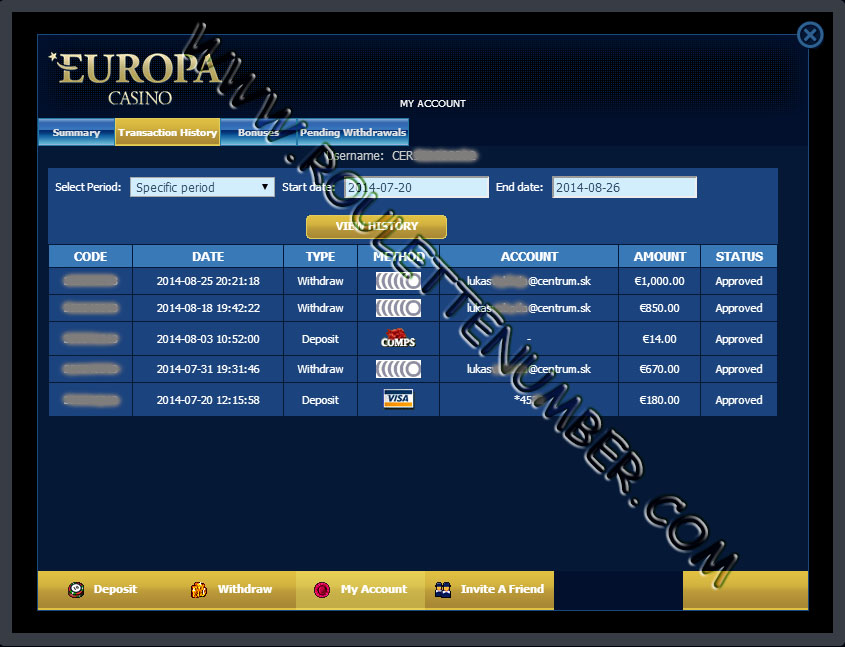Click the Europa Casino logo
The height and width of the screenshot is (647, 845).
click(135, 78)
